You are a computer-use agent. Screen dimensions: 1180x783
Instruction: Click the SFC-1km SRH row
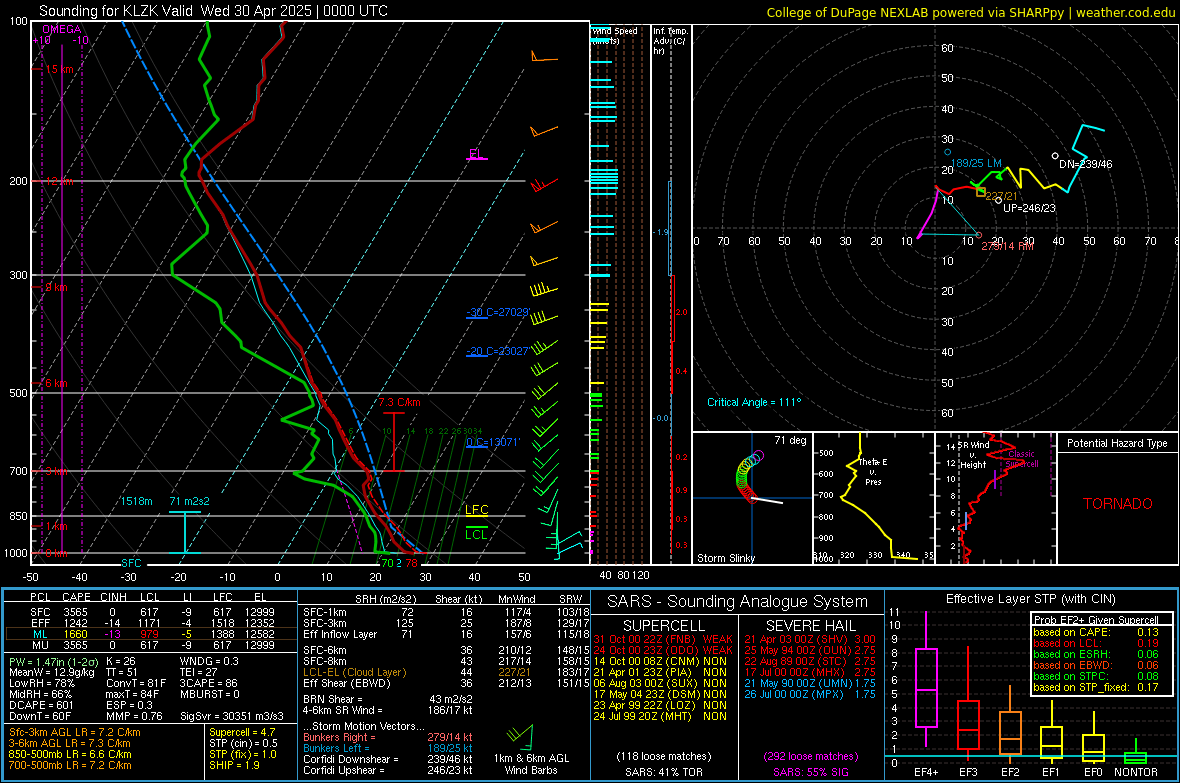(x=446, y=612)
